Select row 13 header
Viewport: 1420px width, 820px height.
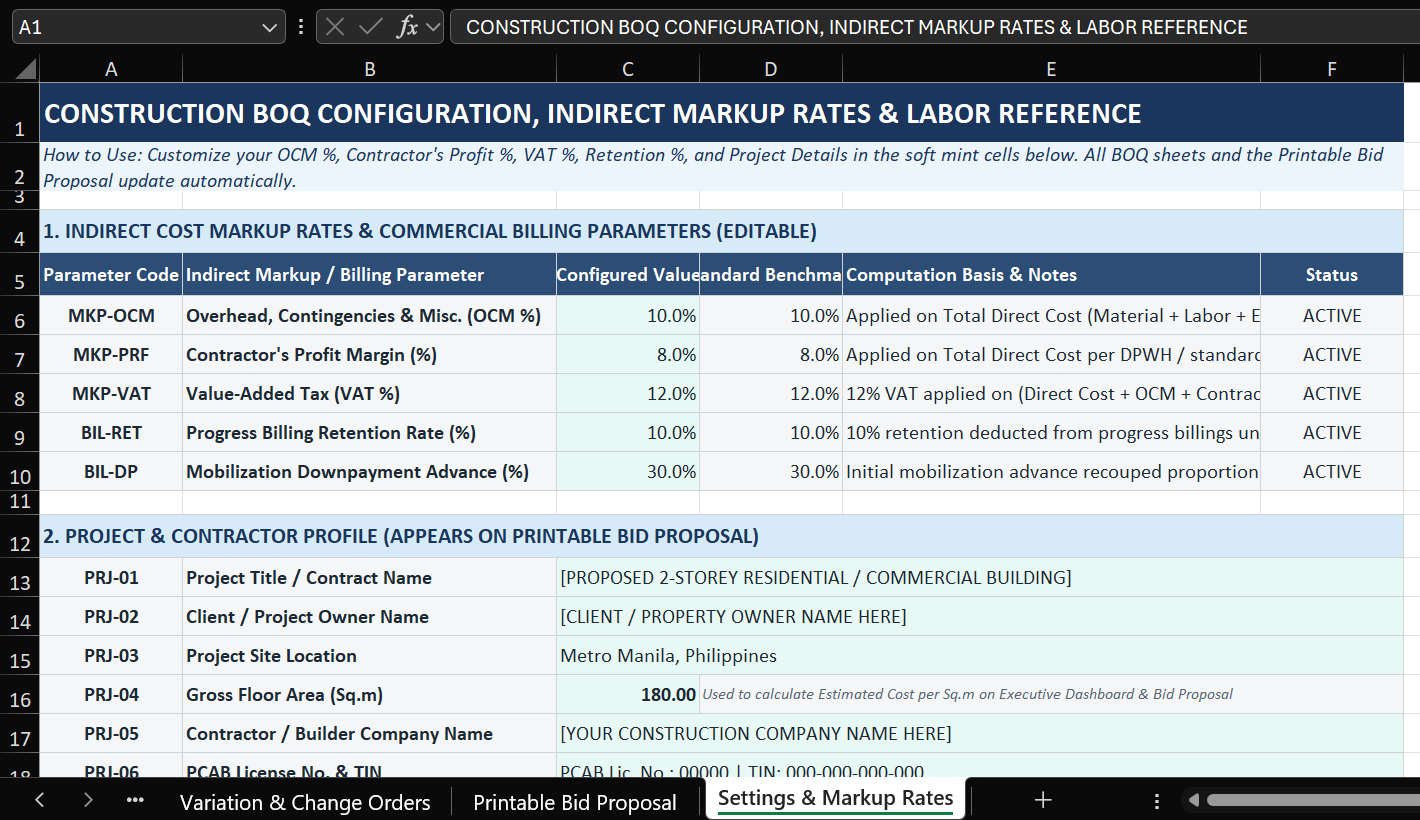[x=20, y=579]
